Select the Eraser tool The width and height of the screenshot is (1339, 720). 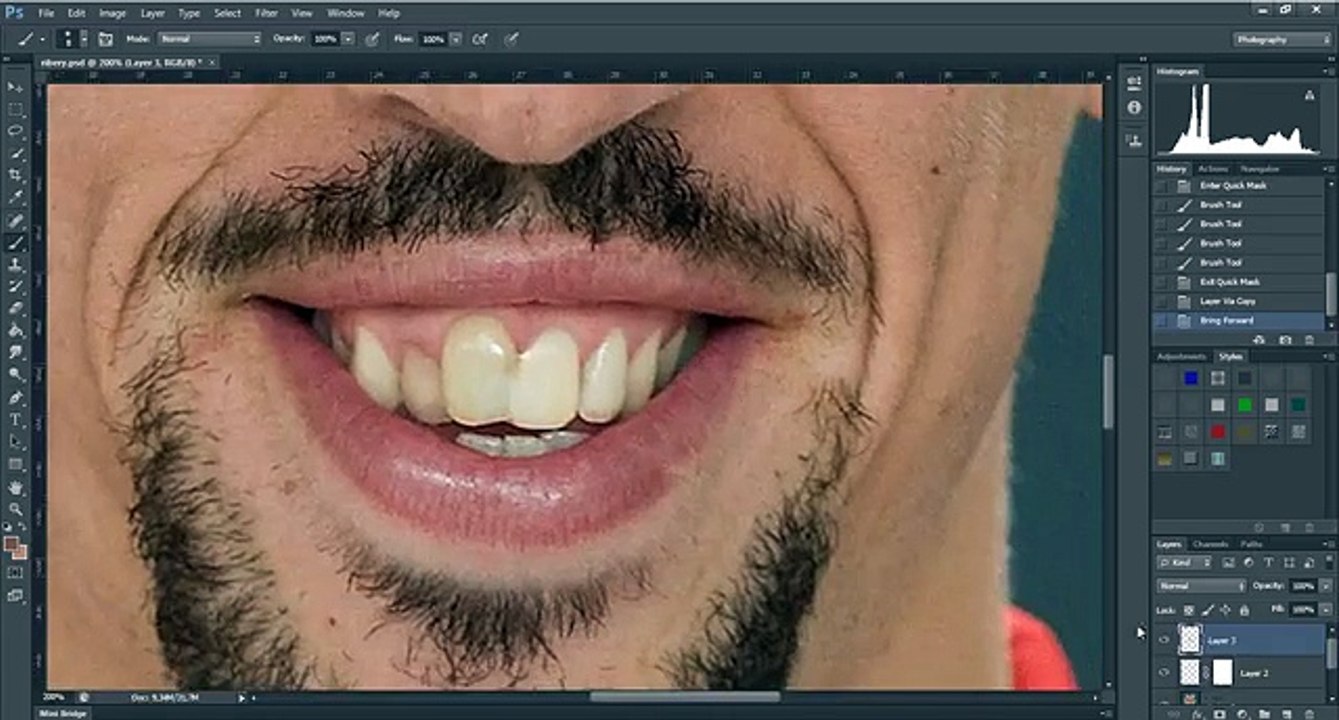click(15, 308)
